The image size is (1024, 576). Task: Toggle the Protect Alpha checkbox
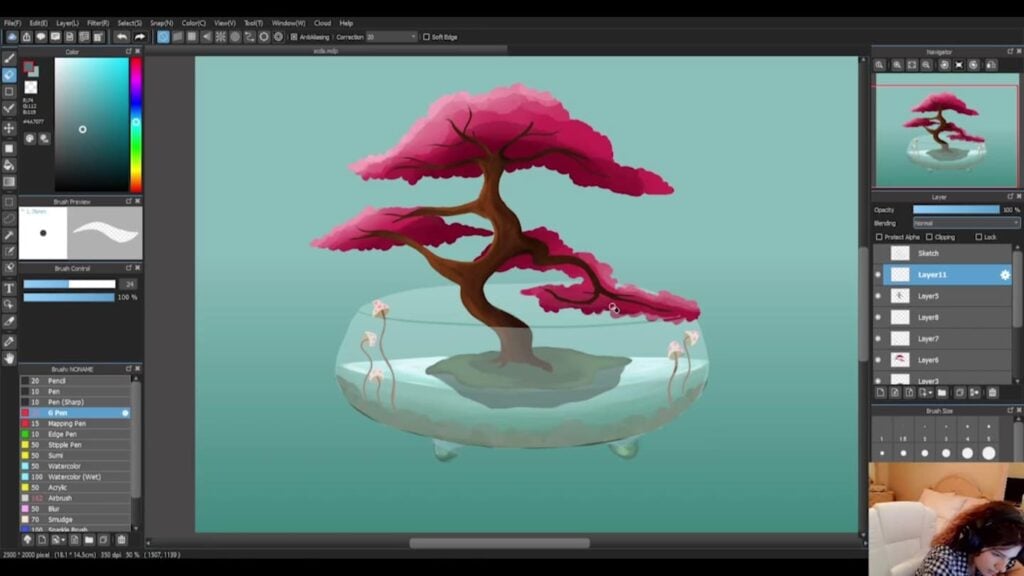879,237
